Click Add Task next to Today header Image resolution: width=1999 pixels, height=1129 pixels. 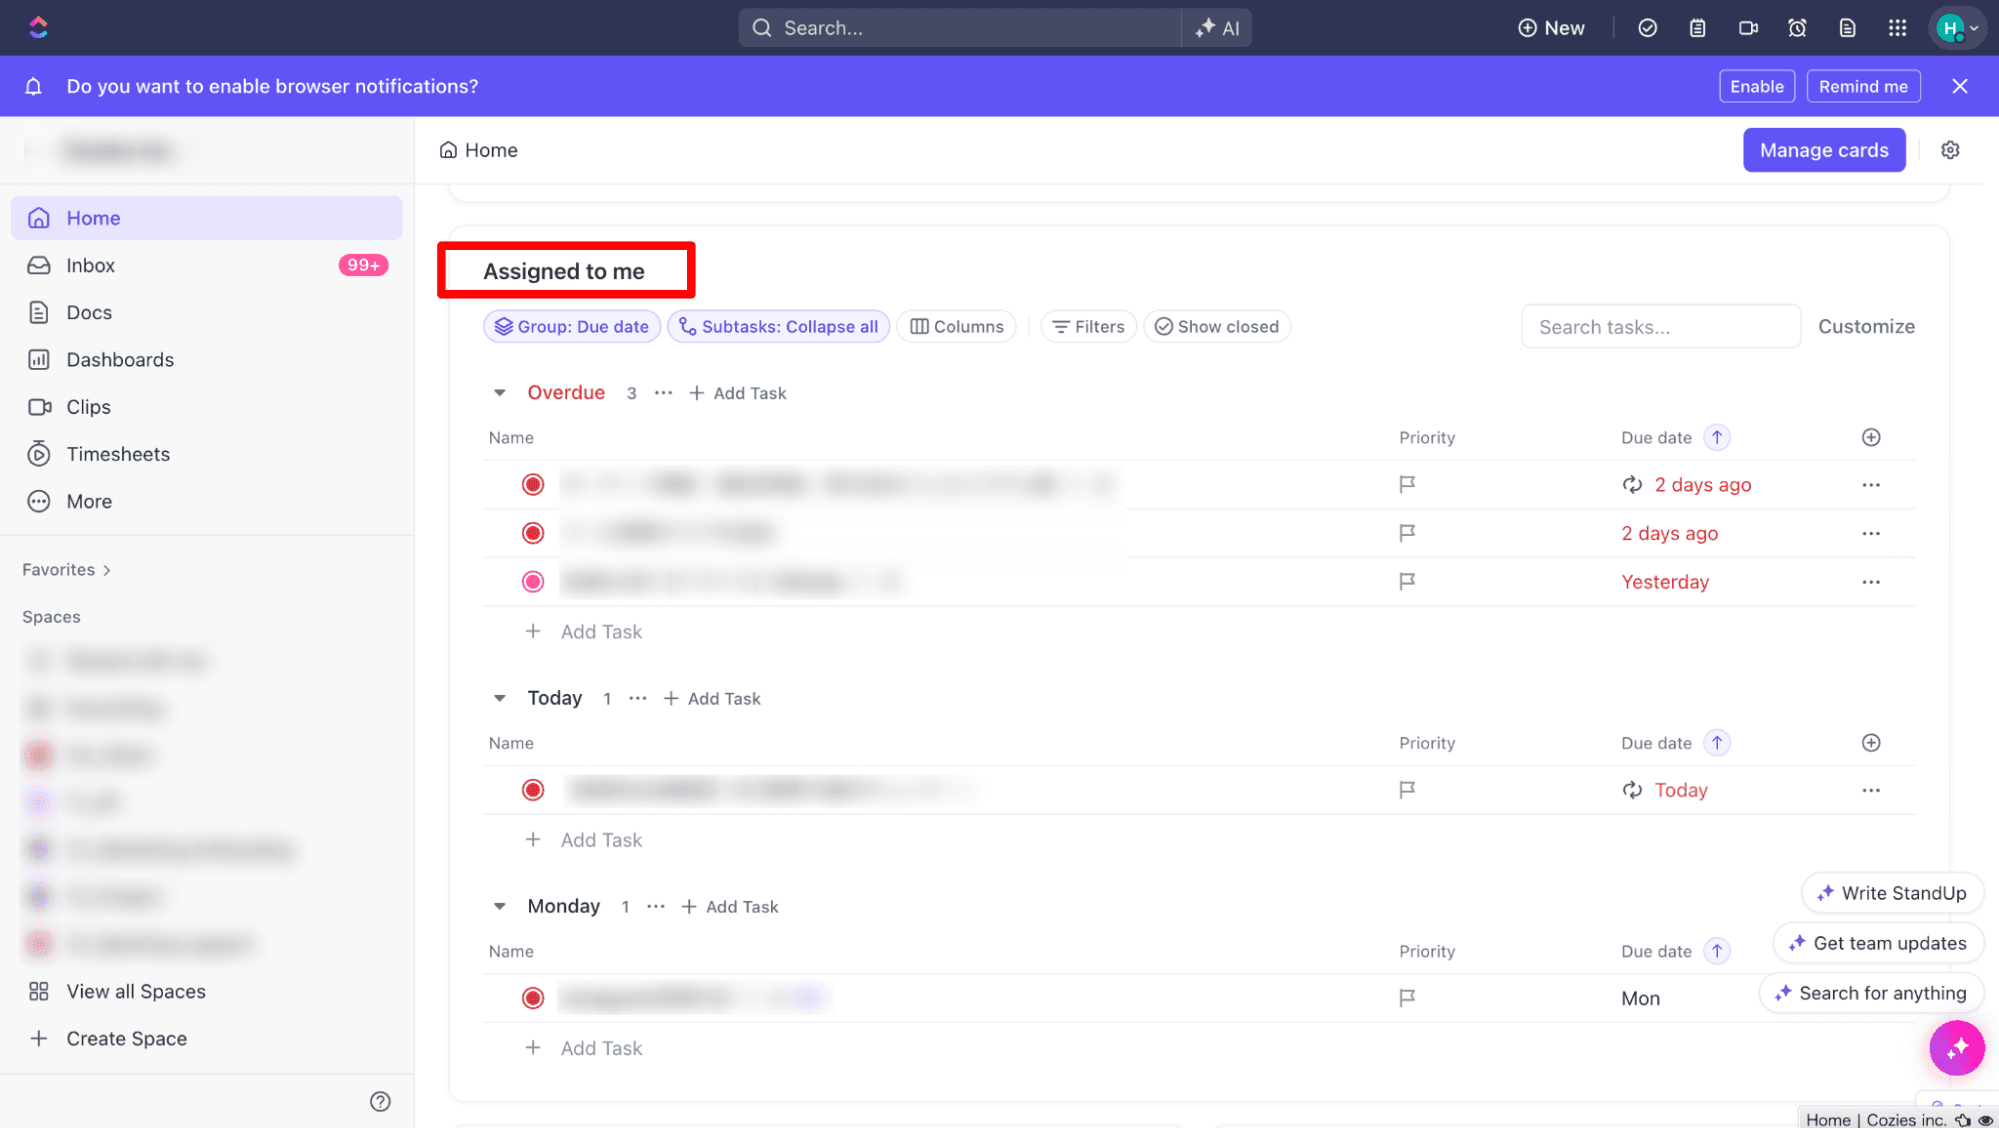coord(712,698)
